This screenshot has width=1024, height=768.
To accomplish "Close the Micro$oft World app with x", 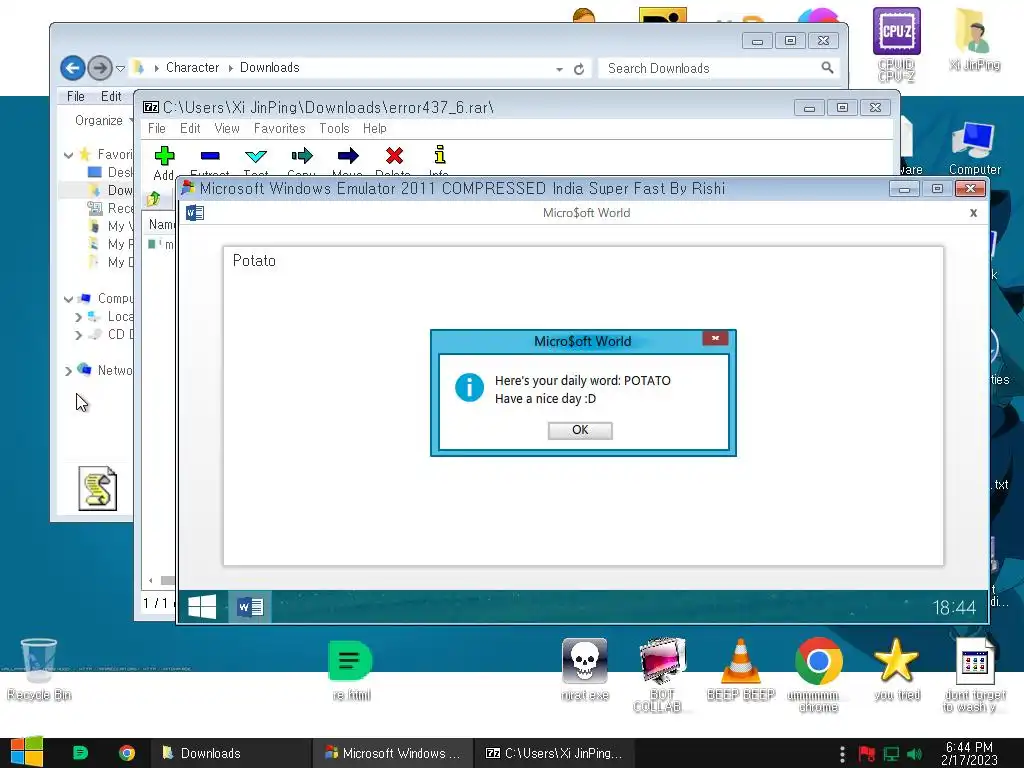I will point(973,213).
